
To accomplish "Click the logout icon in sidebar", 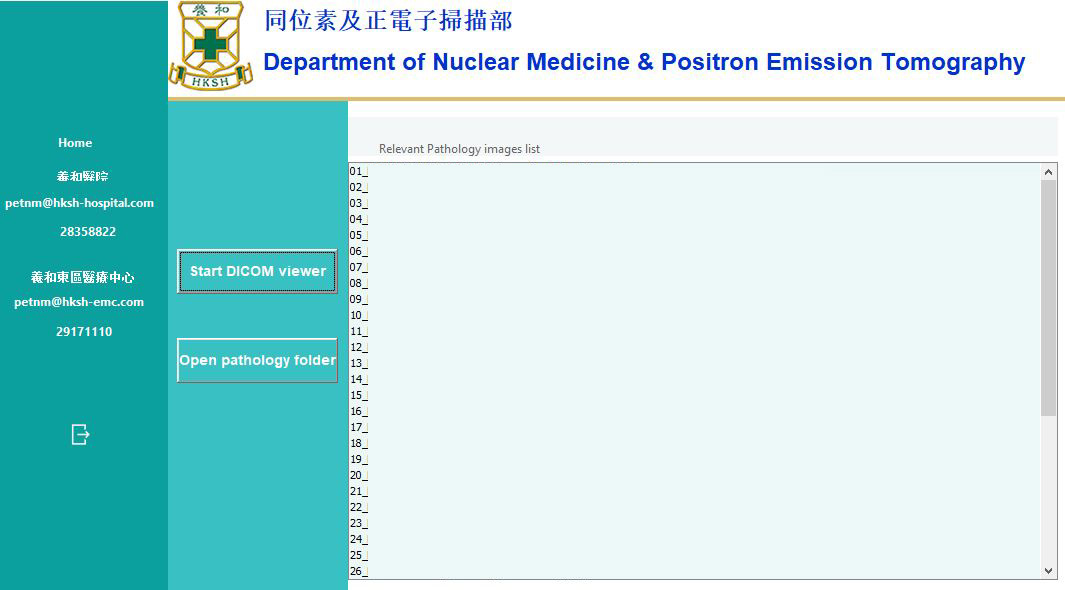I will 81,434.
